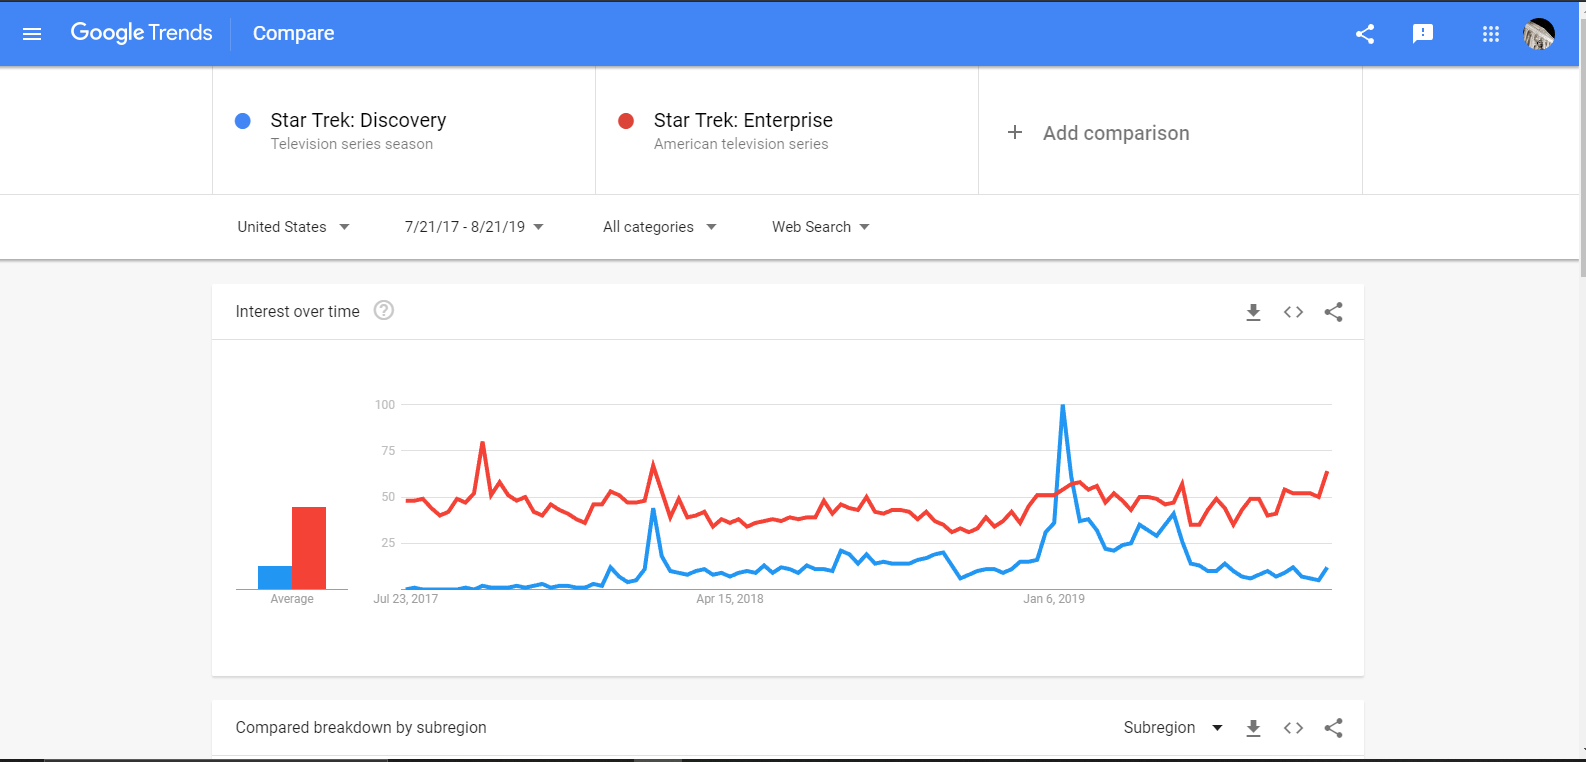Download Interest over time data
Screen dimensions: 1586x762
pos(1253,312)
